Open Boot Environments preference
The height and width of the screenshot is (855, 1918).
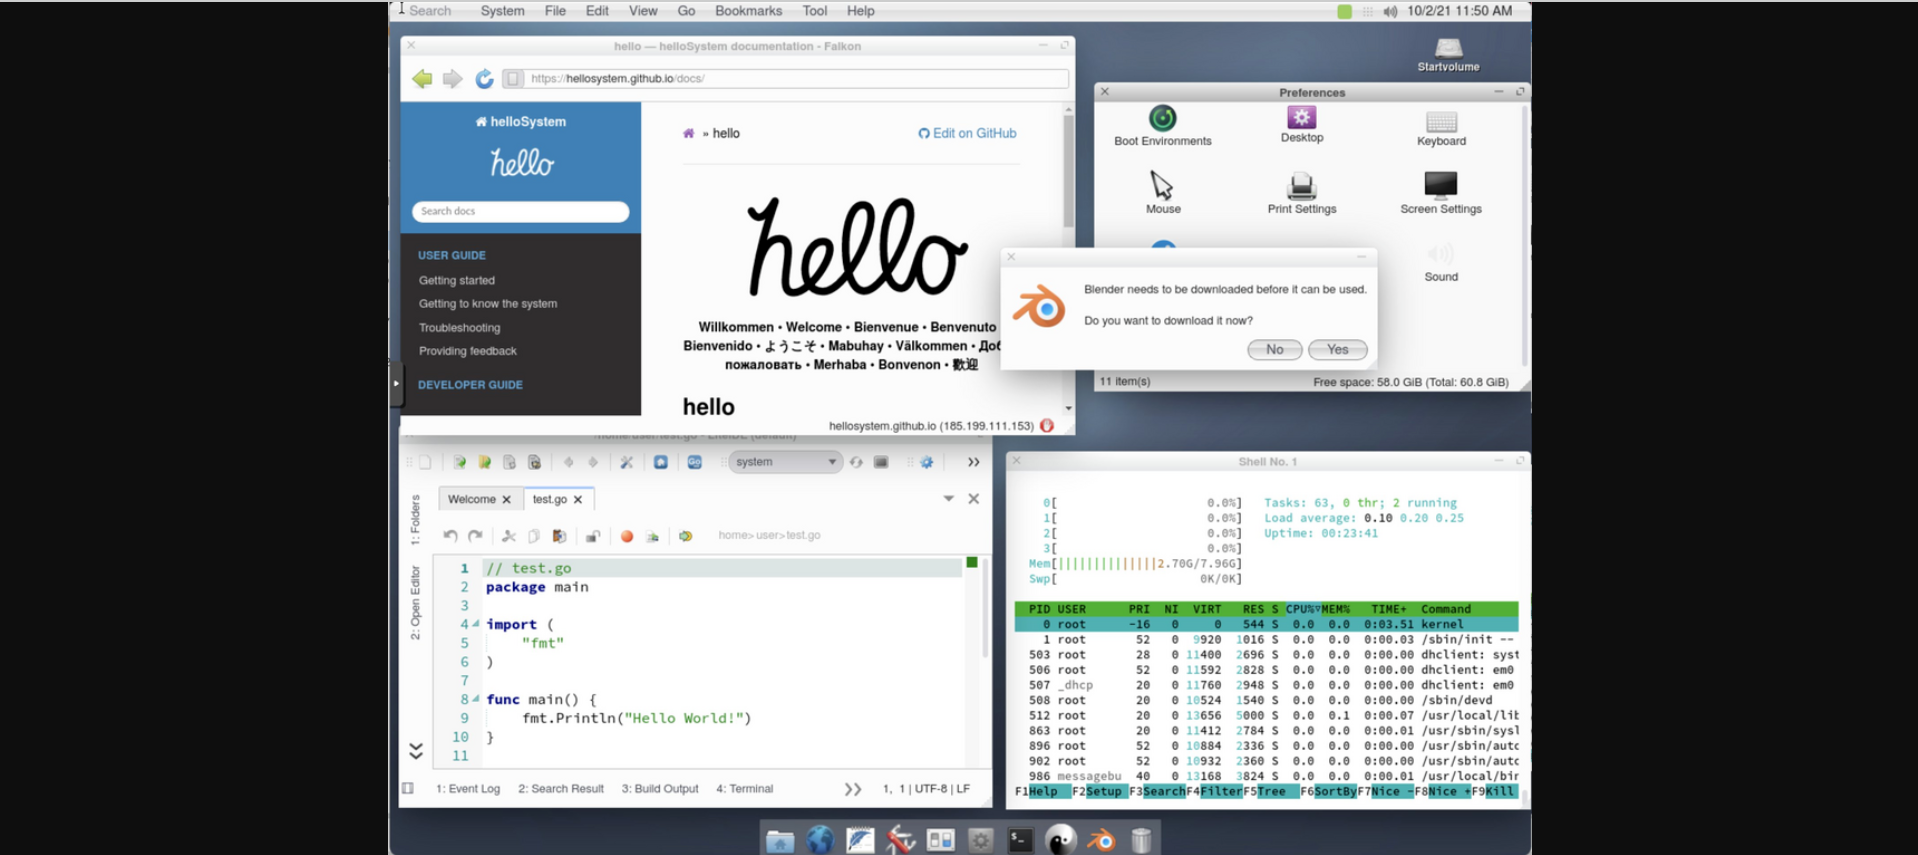pyautogui.click(x=1162, y=126)
